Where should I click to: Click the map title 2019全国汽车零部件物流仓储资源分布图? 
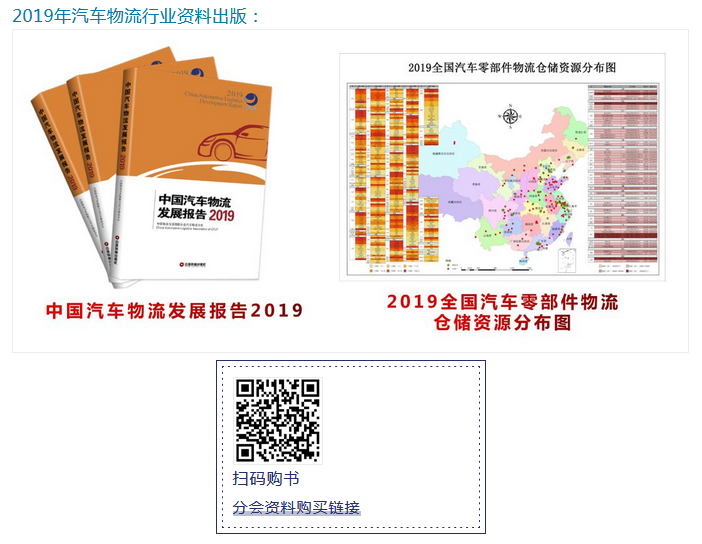512,68
